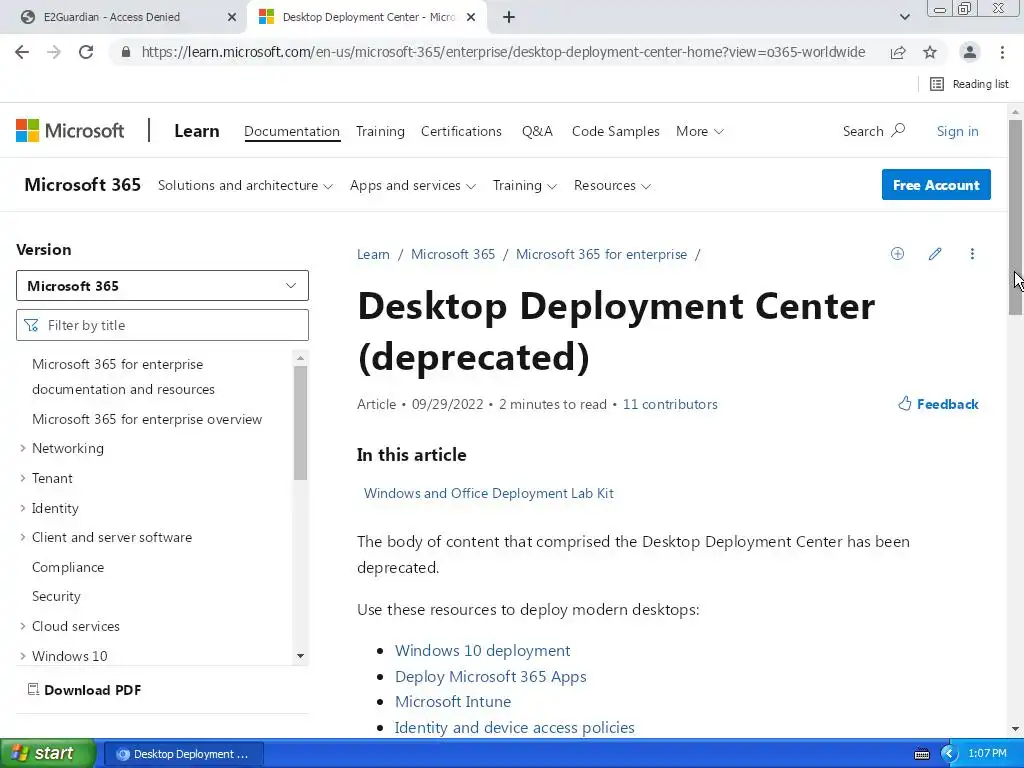This screenshot has width=1024, height=768.
Task: Expand the Resources dropdown
Action: click(x=612, y=185)
